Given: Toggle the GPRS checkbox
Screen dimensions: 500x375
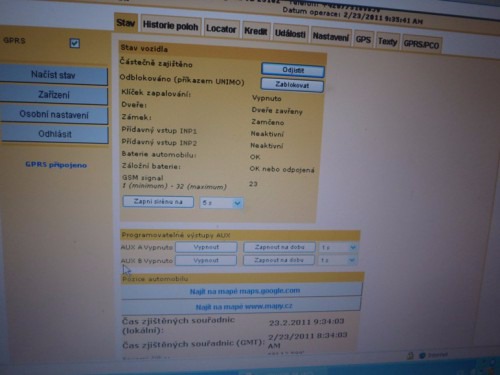Looking at the screenshot, I should (x=75, y=43).
